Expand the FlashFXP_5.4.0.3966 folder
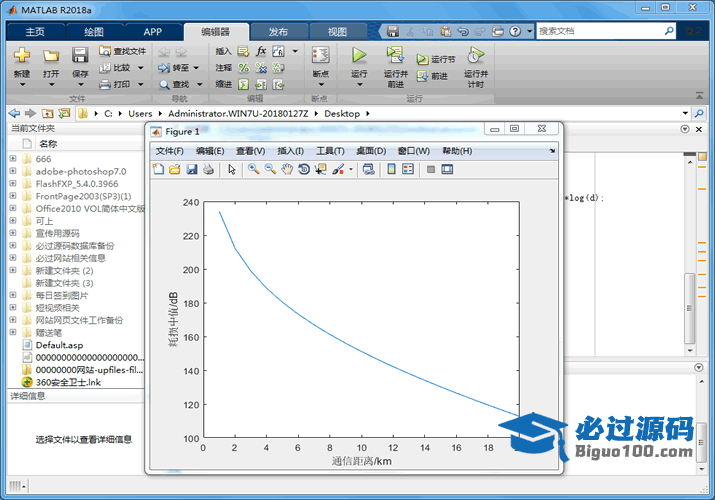Screen dimensions: 715x500 click(13, 183)
